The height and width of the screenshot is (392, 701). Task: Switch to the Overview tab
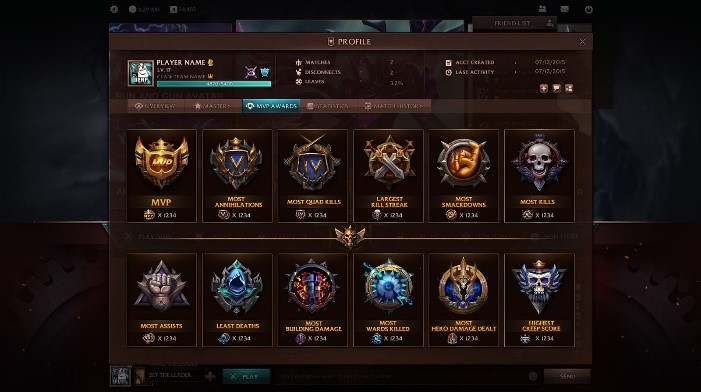(156, 106)
